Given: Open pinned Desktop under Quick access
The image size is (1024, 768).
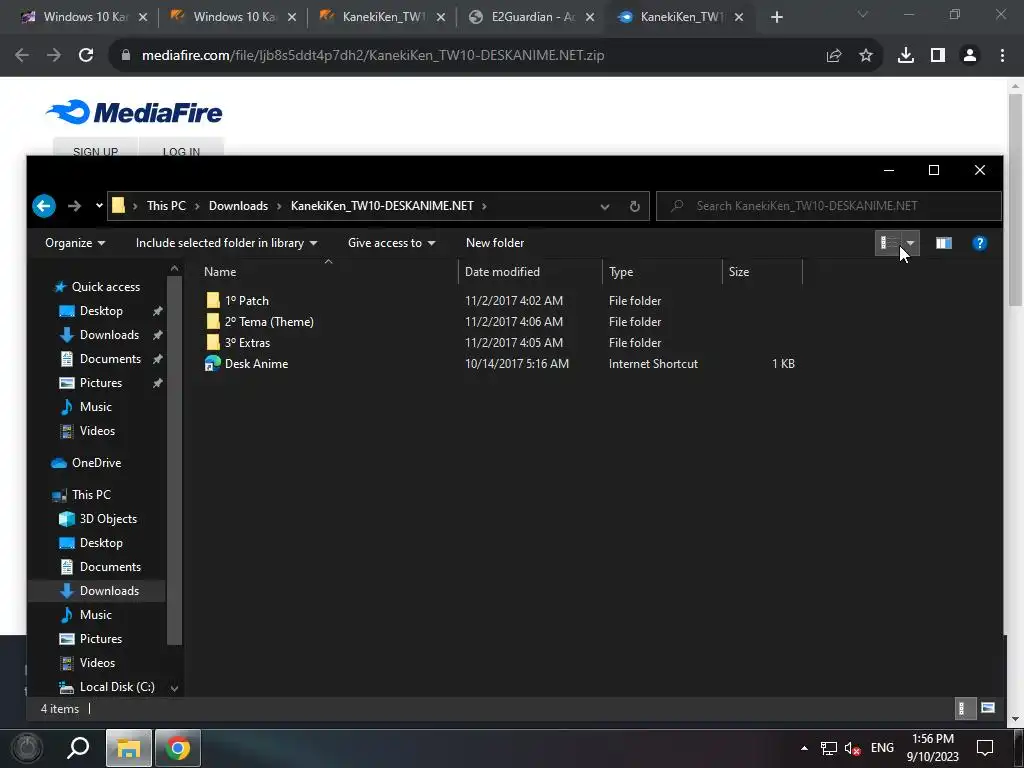Looking at the screenshot, I should click(101, 311).
